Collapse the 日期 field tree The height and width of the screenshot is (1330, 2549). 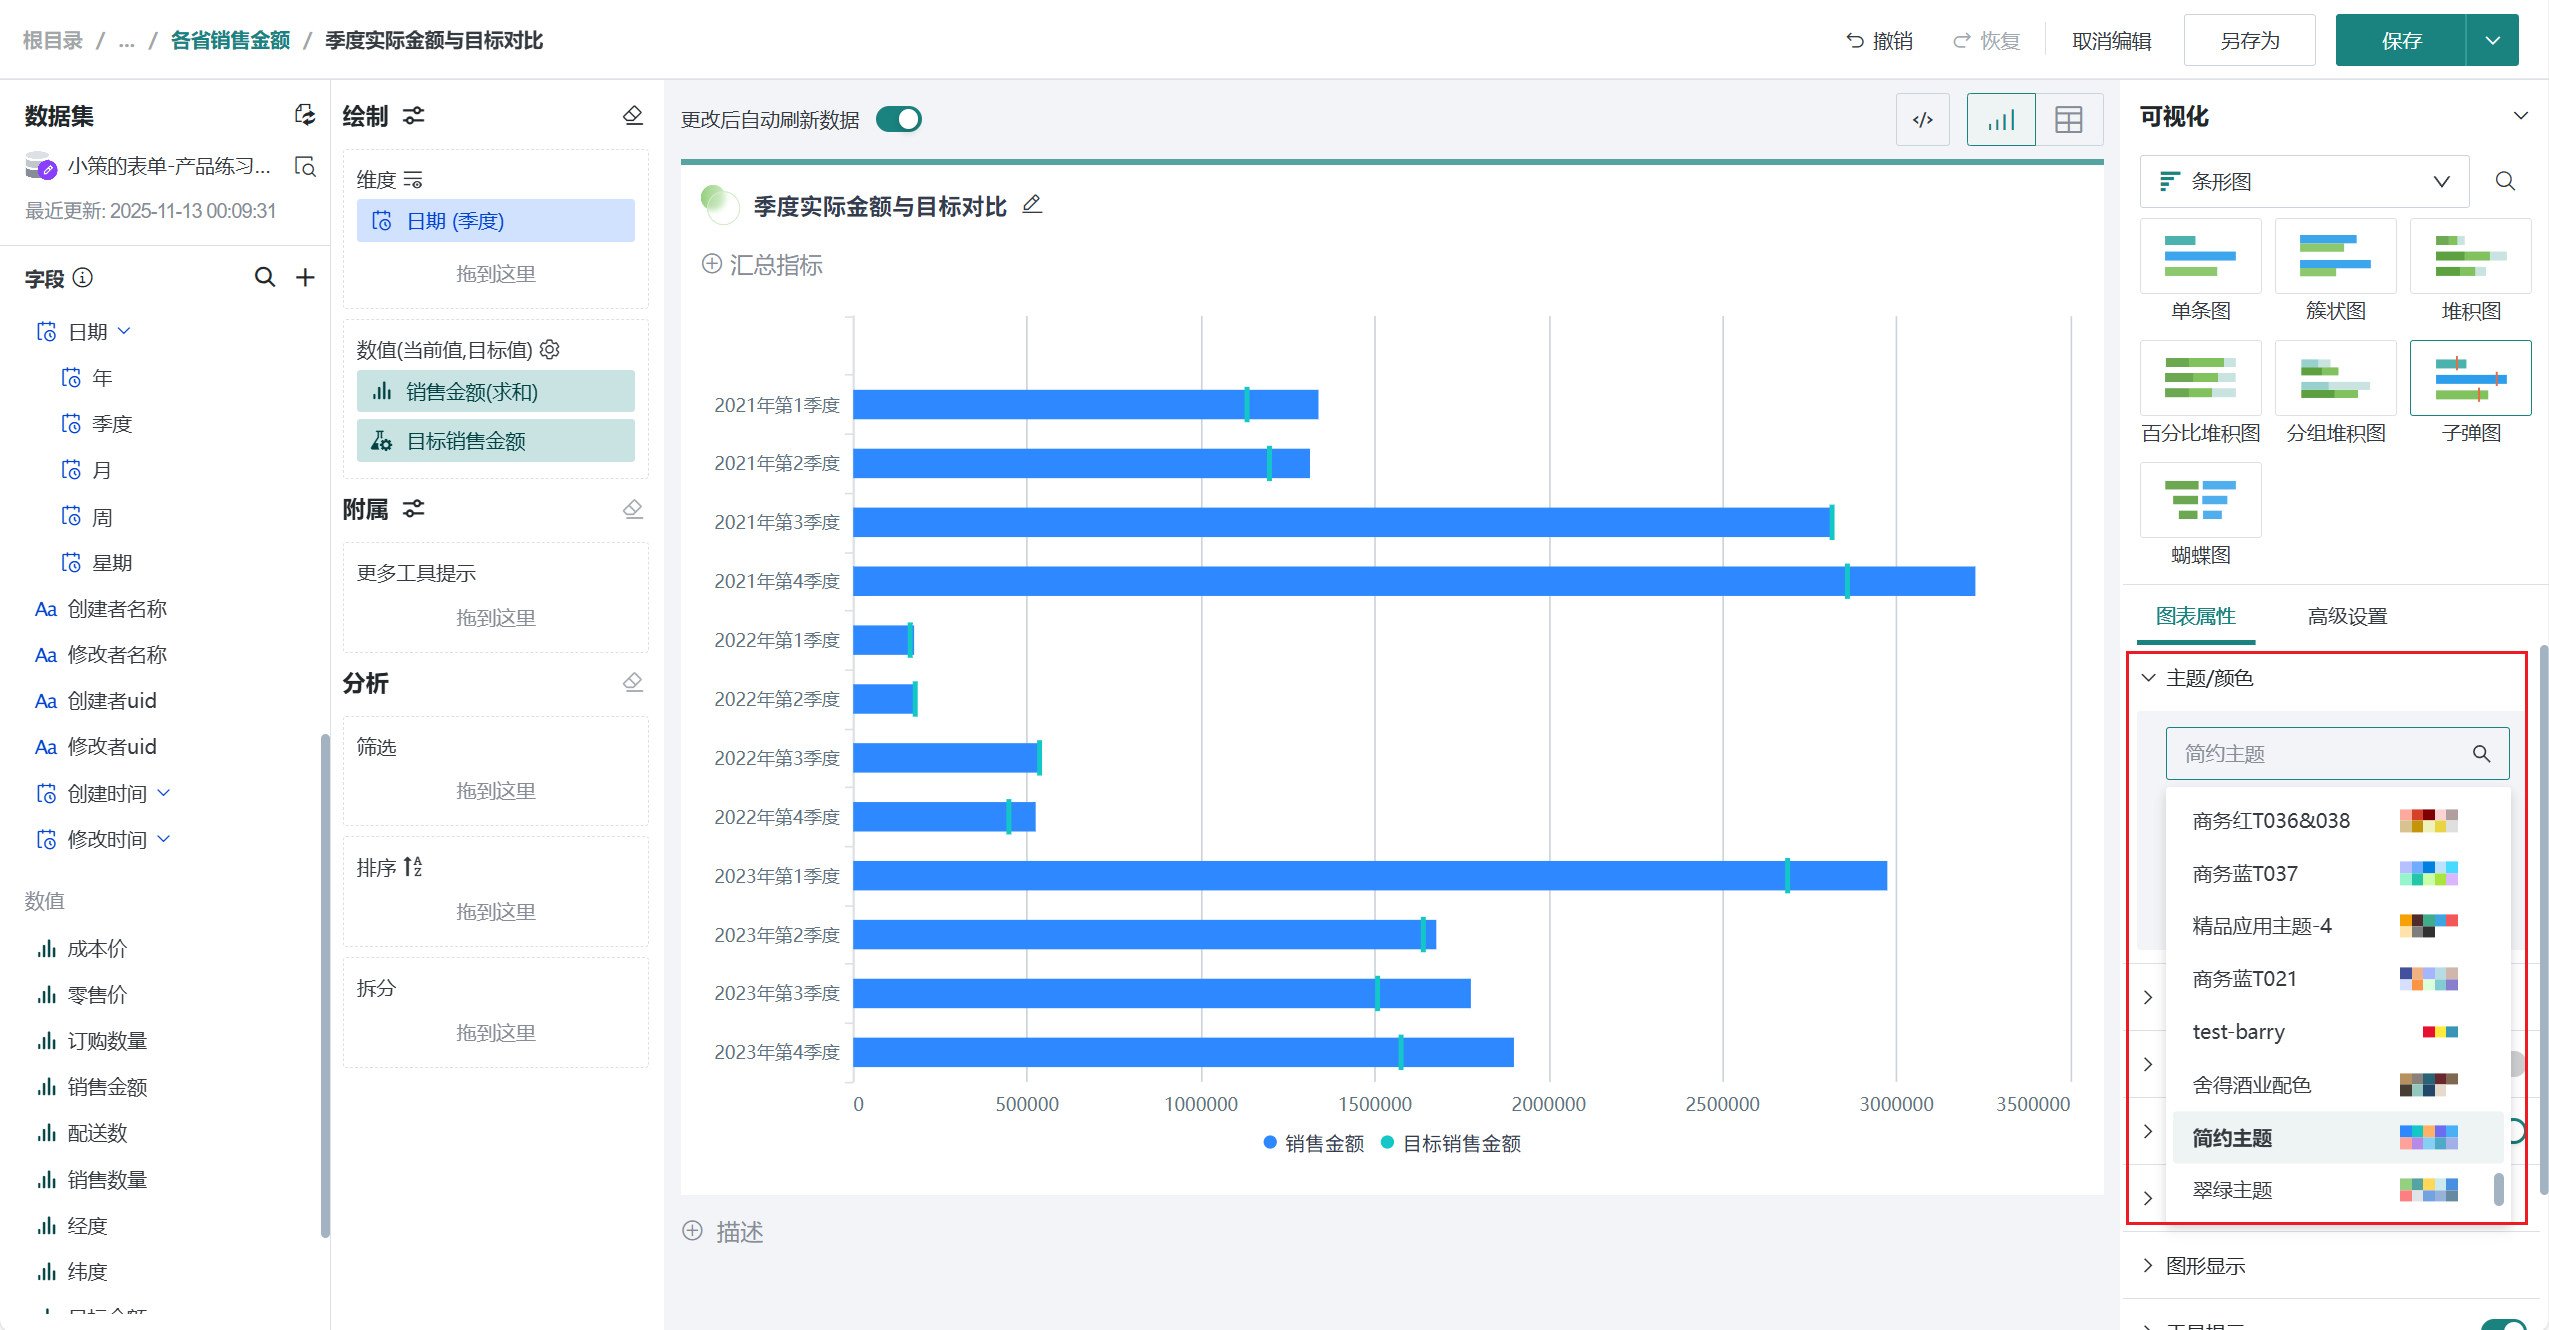point(125,331)
